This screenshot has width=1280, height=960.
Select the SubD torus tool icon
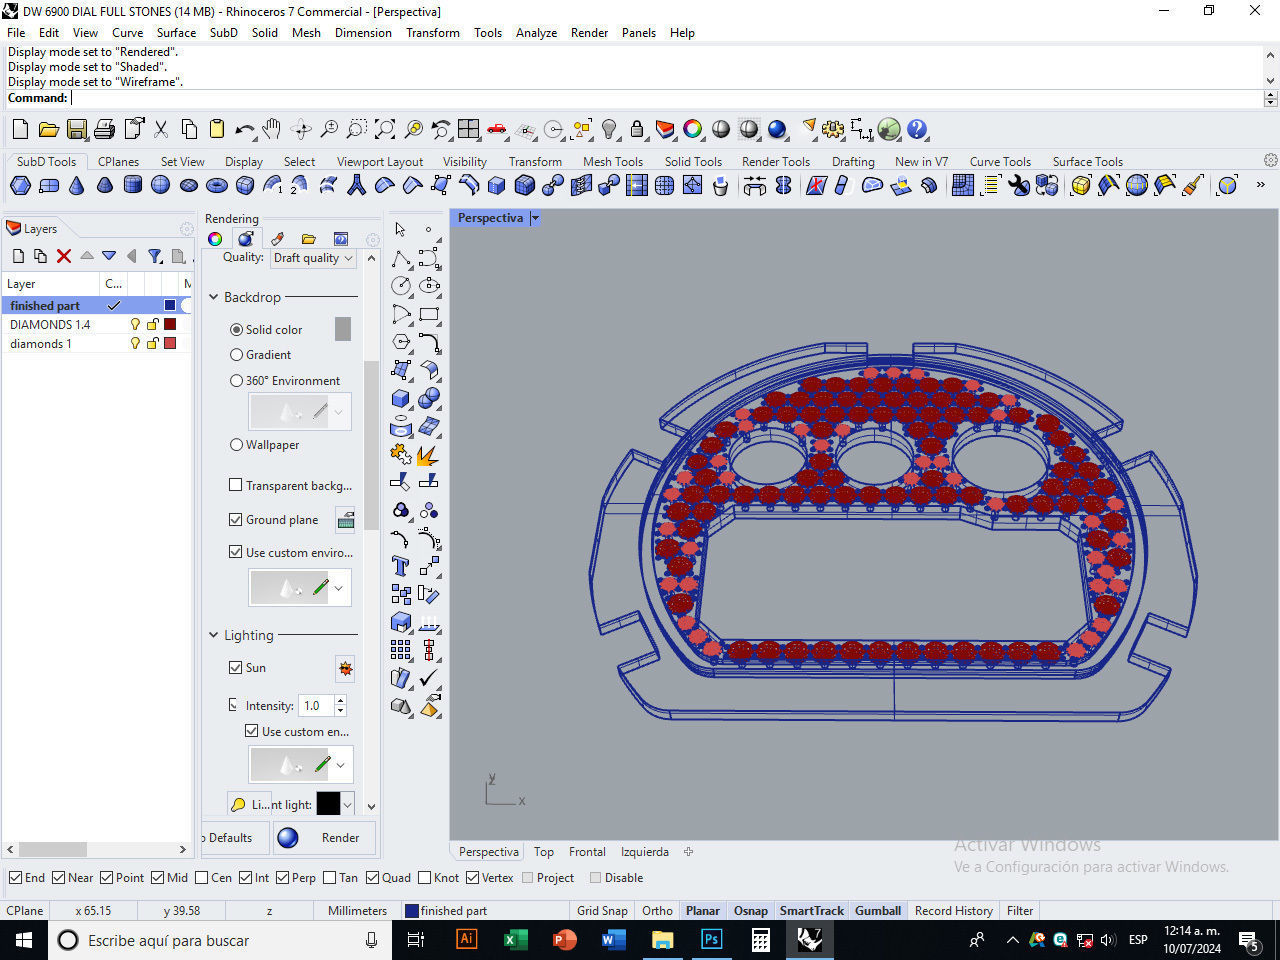(216, 185)
